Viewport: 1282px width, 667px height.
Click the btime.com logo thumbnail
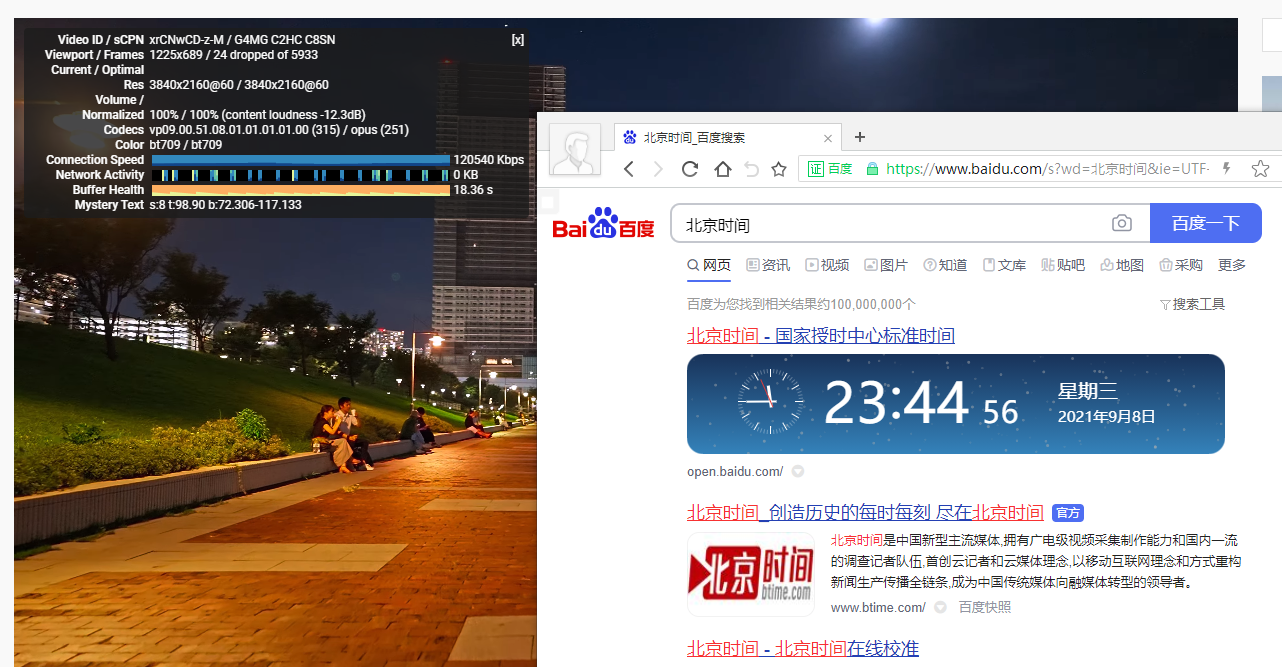pyautogui.click(x=751, y=574)
